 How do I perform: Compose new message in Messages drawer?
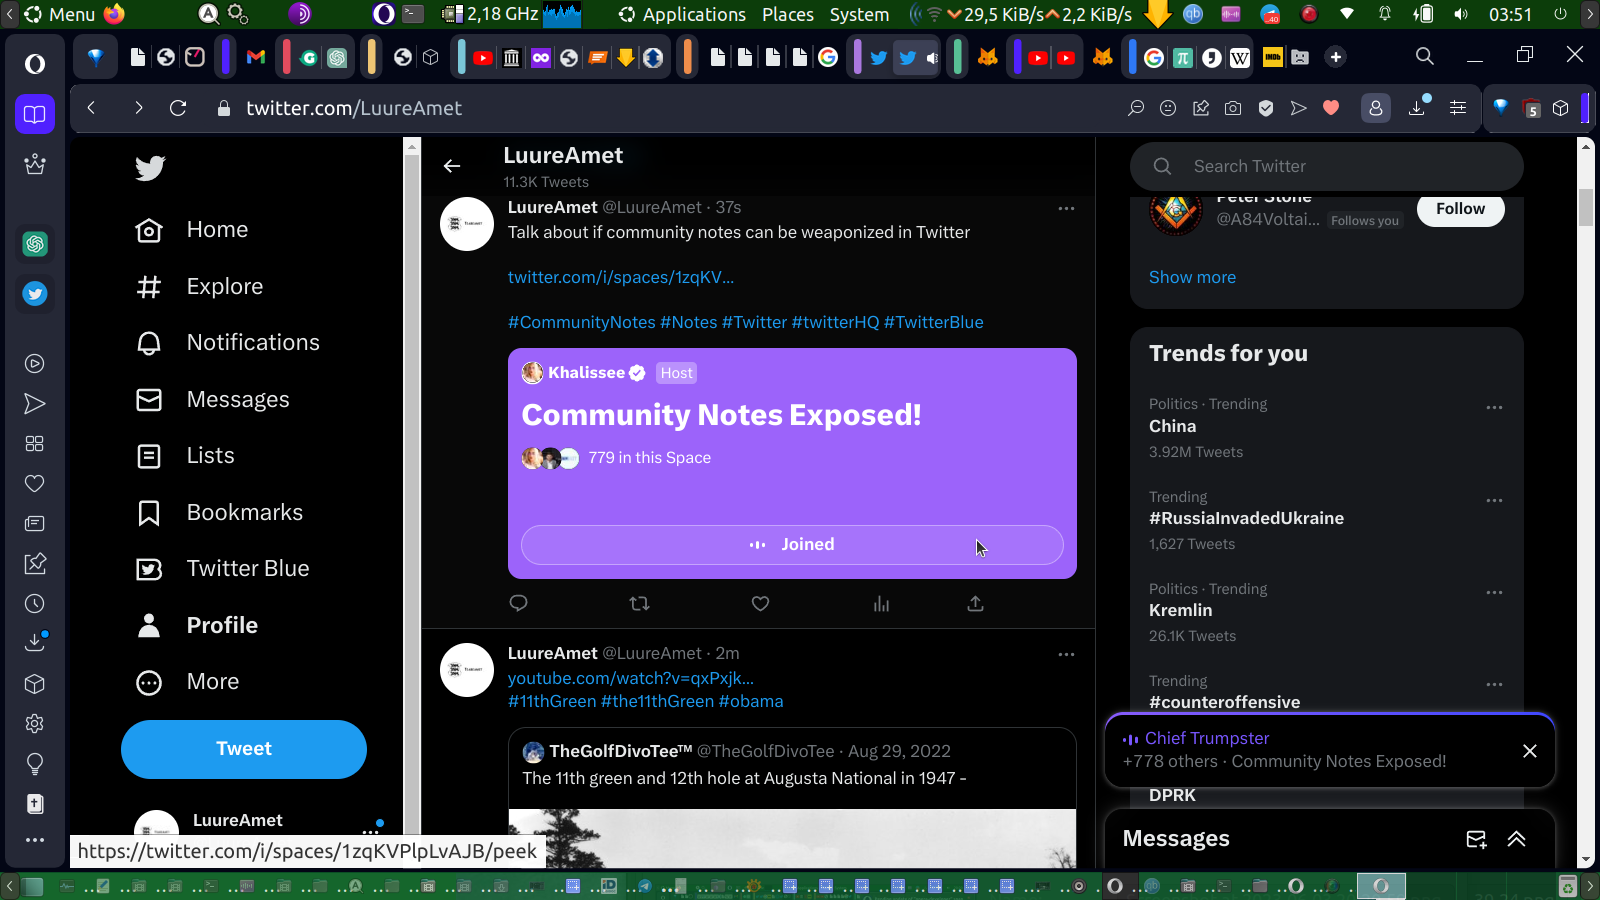click(x=1476, y=839)
